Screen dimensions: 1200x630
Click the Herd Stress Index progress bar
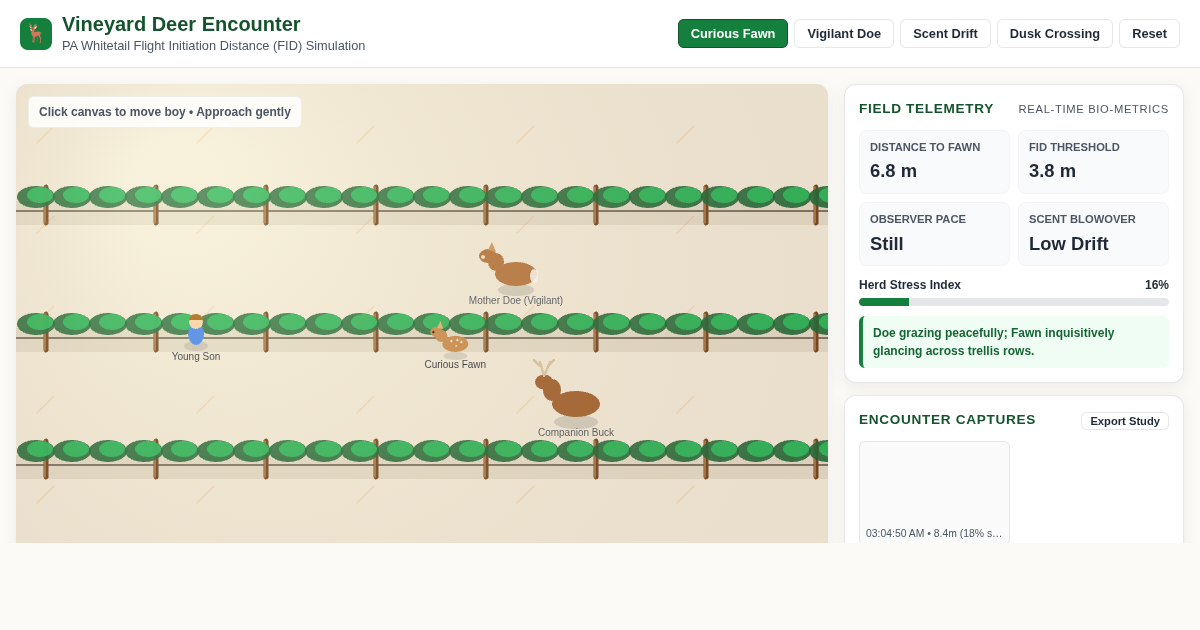click(x=1014, y=302)
